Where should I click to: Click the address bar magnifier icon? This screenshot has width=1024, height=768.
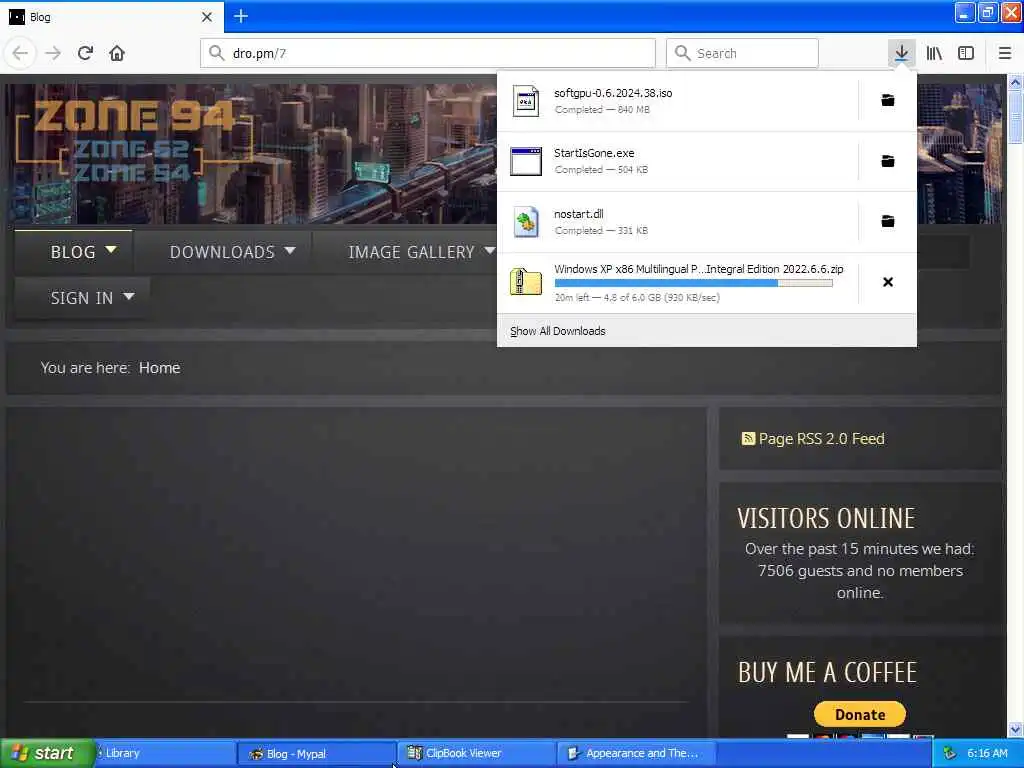tap(216, 53)
